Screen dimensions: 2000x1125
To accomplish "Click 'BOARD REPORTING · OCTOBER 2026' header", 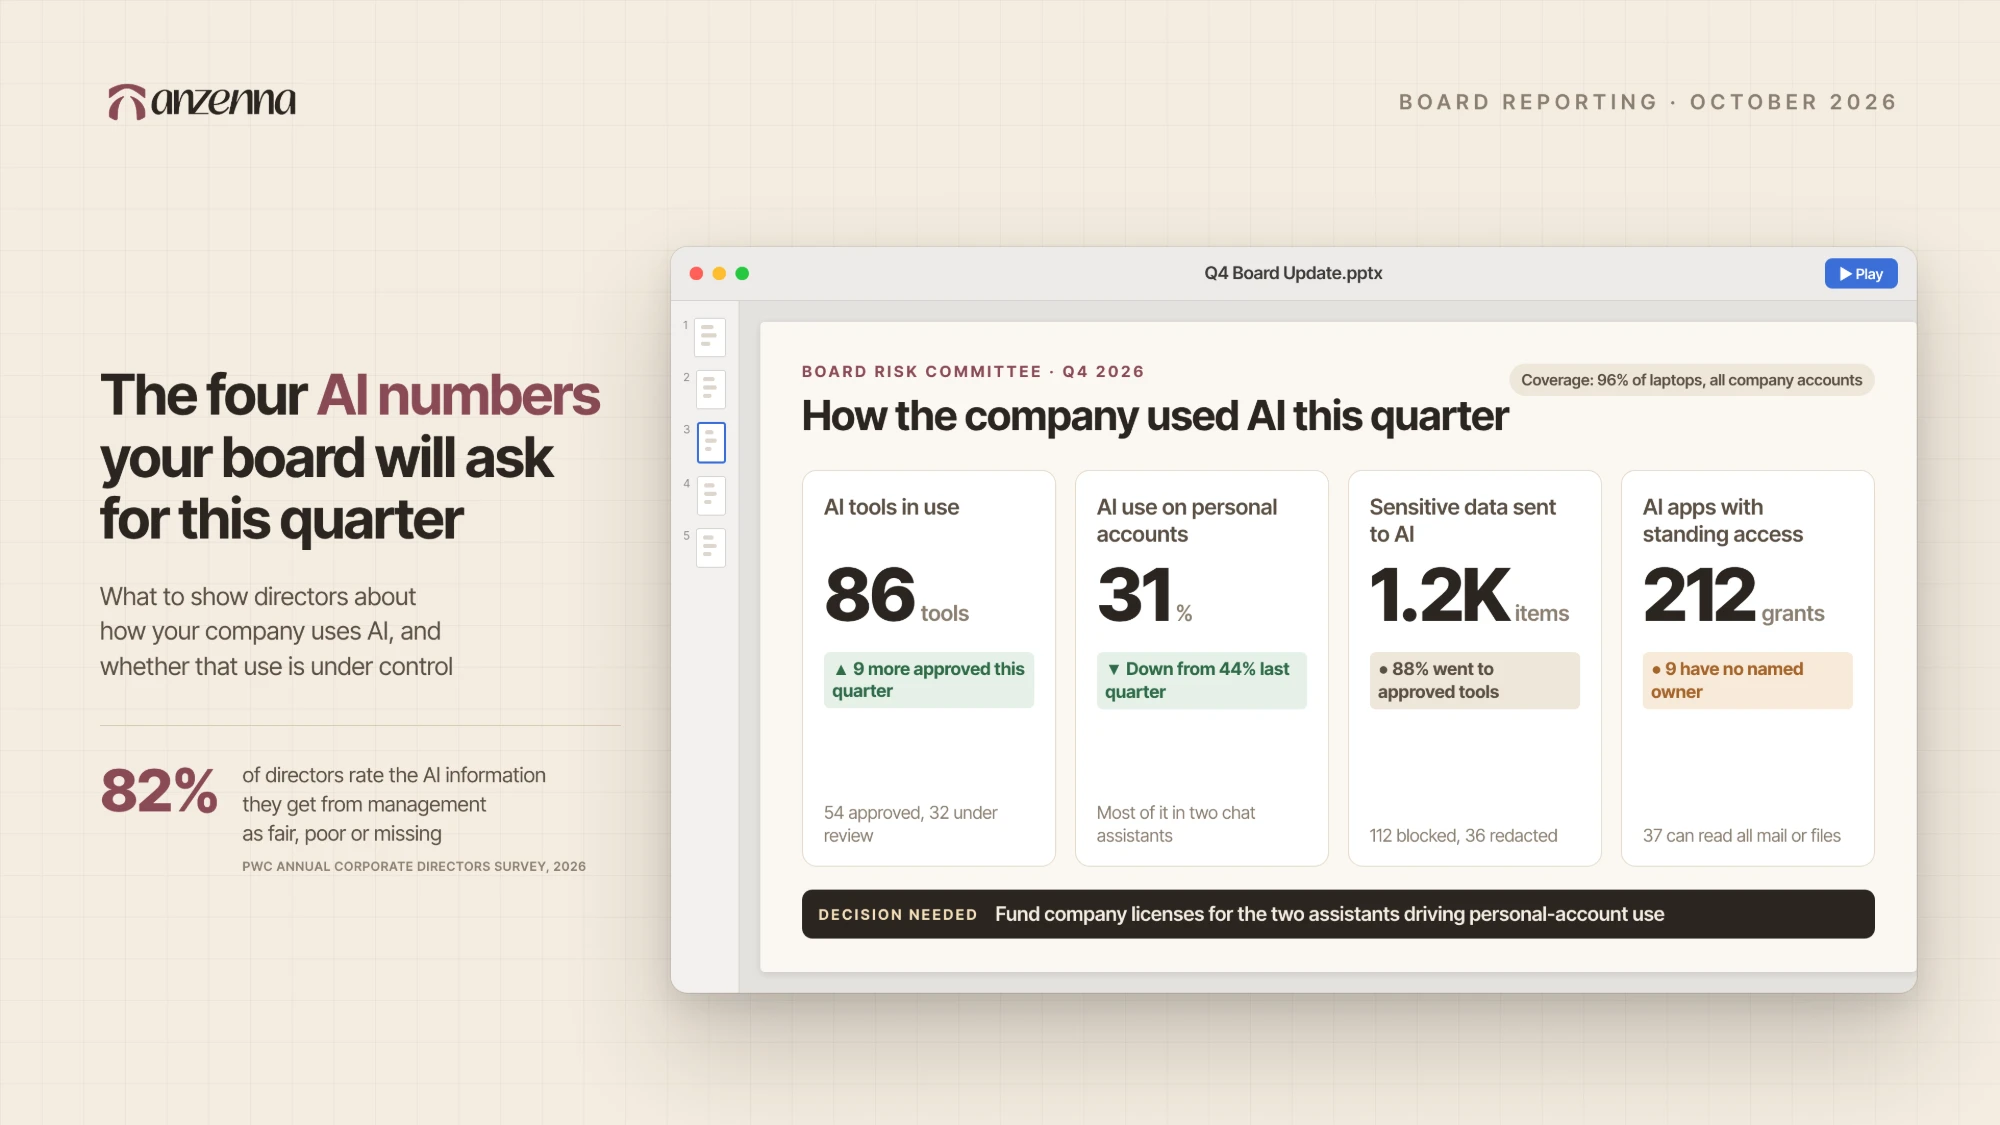I will 1647,102.
